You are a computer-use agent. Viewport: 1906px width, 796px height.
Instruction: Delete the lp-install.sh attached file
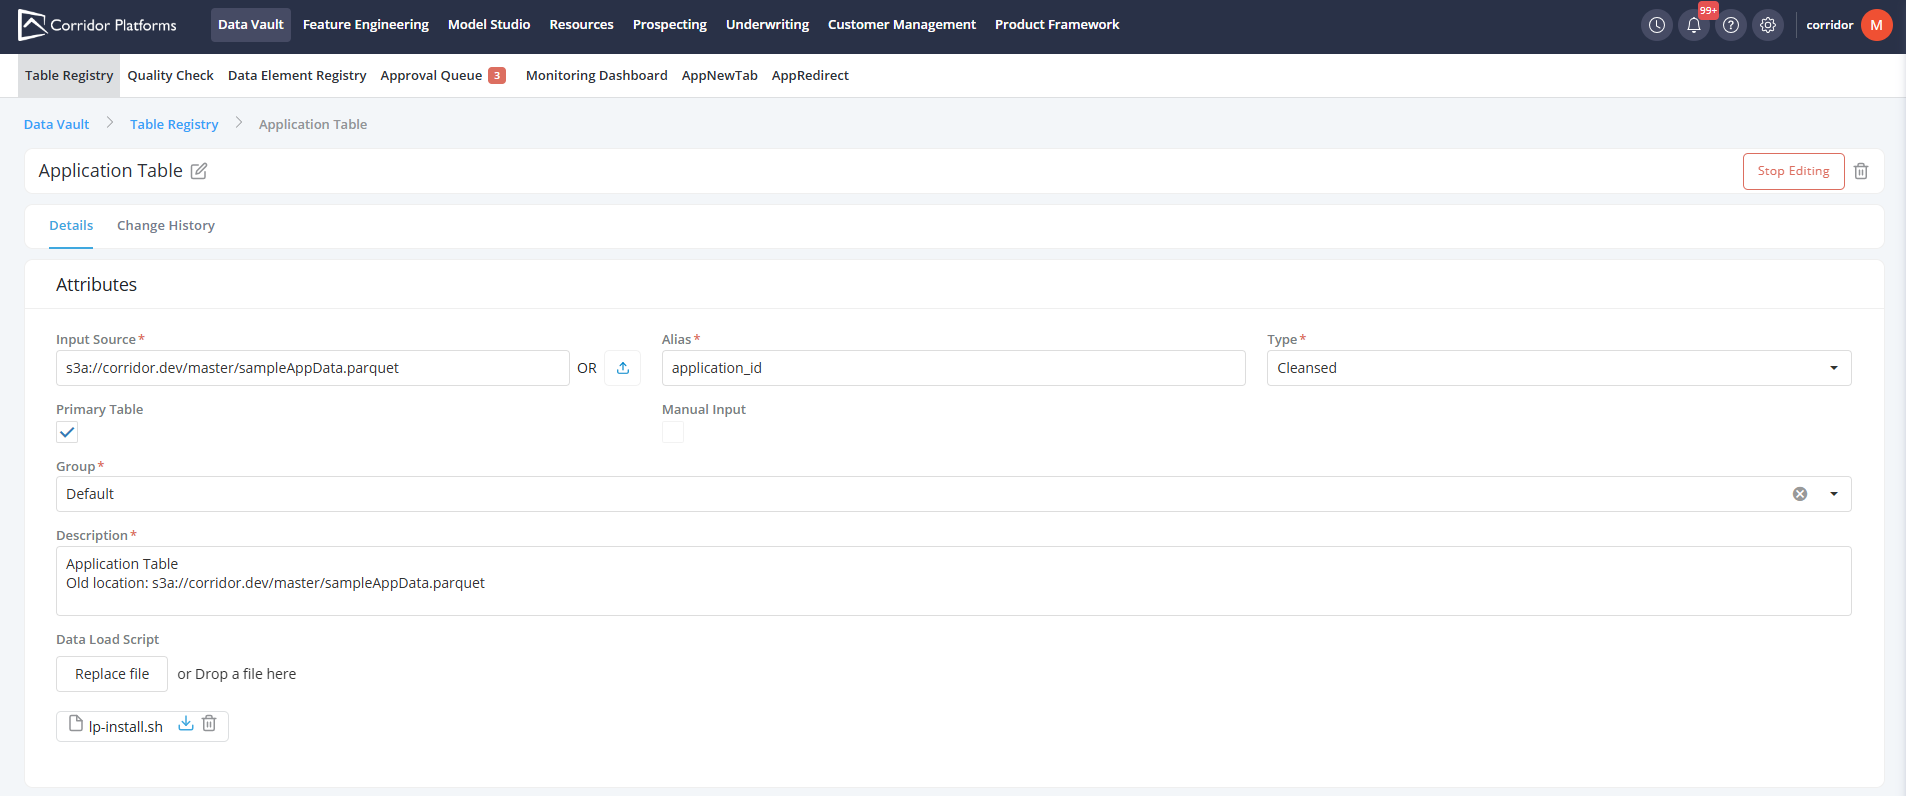point(209,724)
